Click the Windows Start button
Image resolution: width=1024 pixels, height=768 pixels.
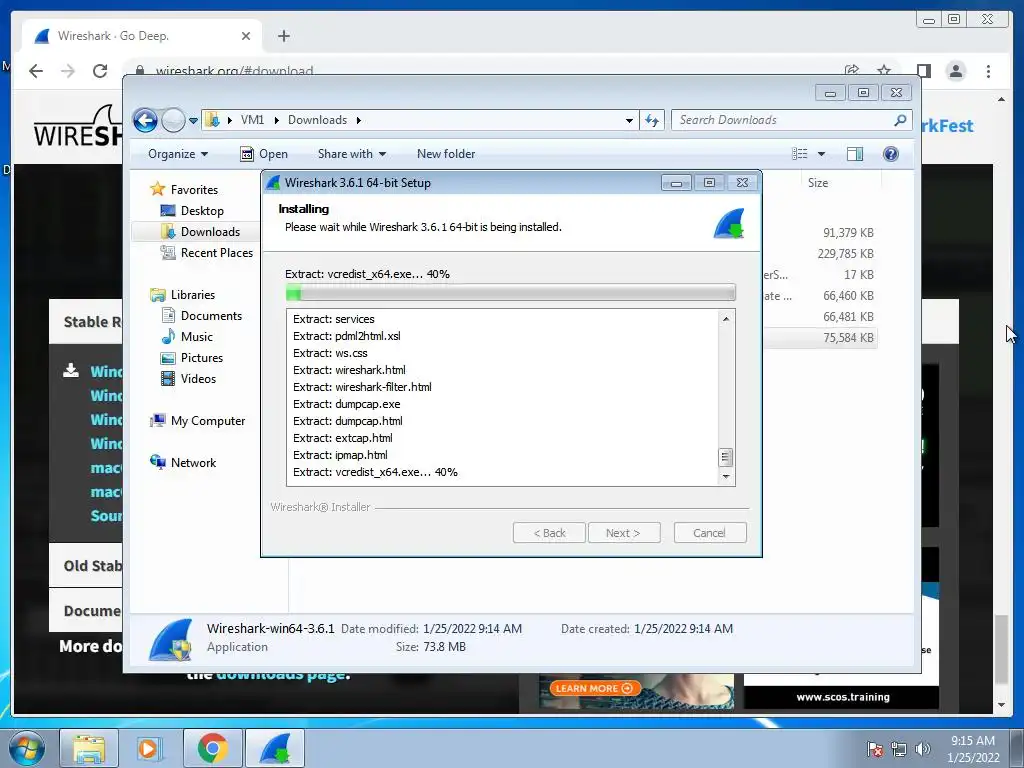[x=27, y=748]
